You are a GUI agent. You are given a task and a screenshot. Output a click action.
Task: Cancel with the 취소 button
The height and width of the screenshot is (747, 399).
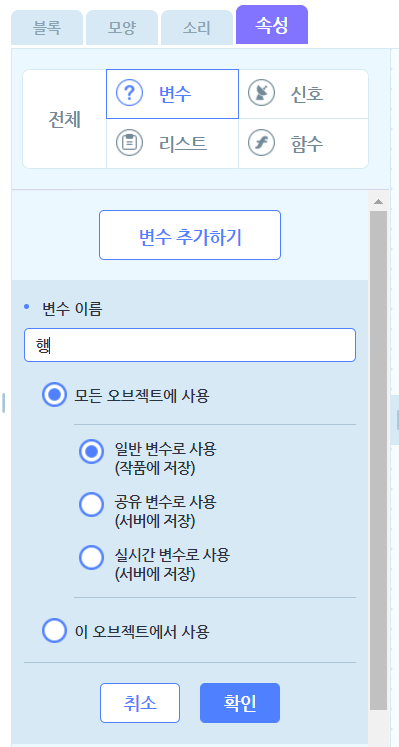(x=140, y=703)
